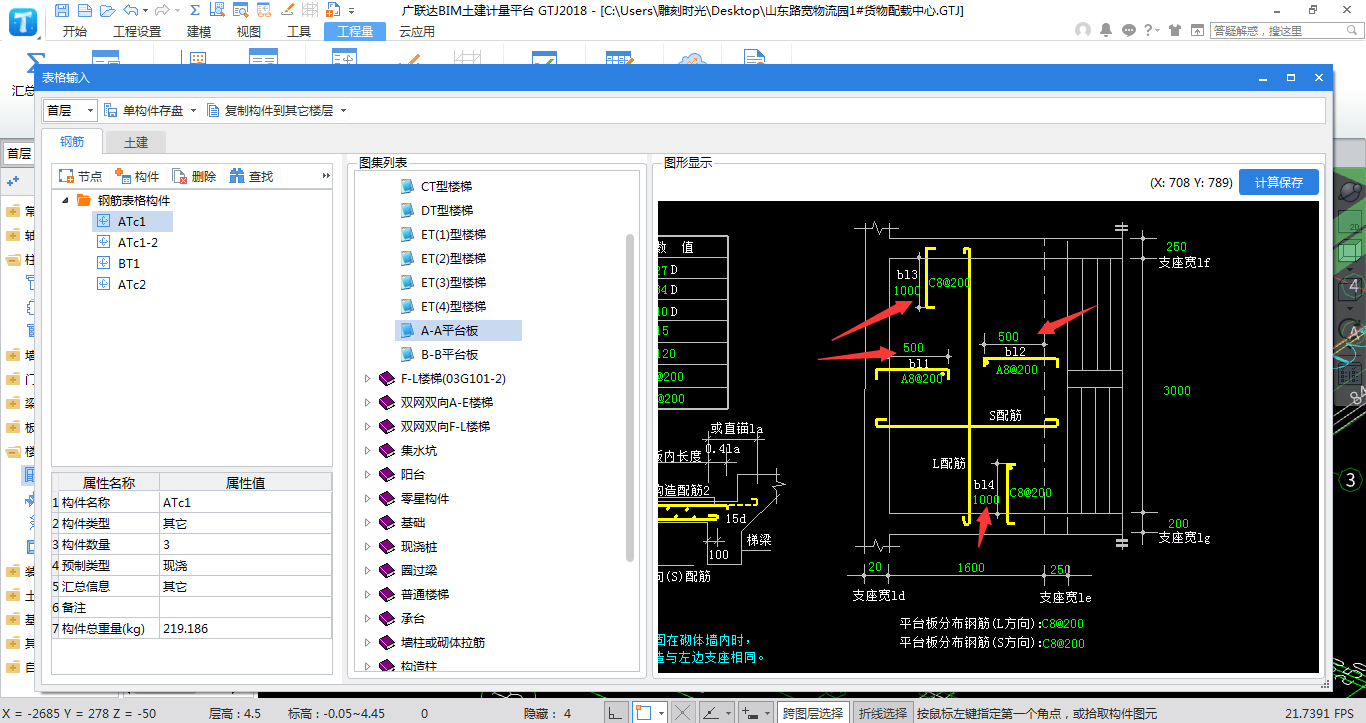Click the 节点 add node icon button

(x=80, y=176)
